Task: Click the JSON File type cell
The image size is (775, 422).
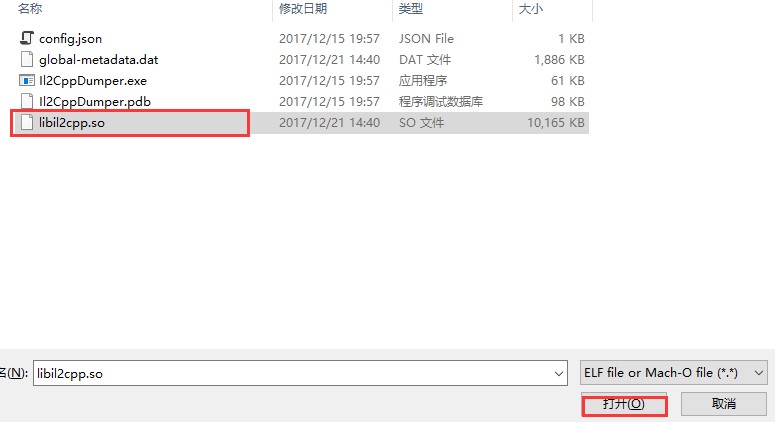Action: click(426, 39)
